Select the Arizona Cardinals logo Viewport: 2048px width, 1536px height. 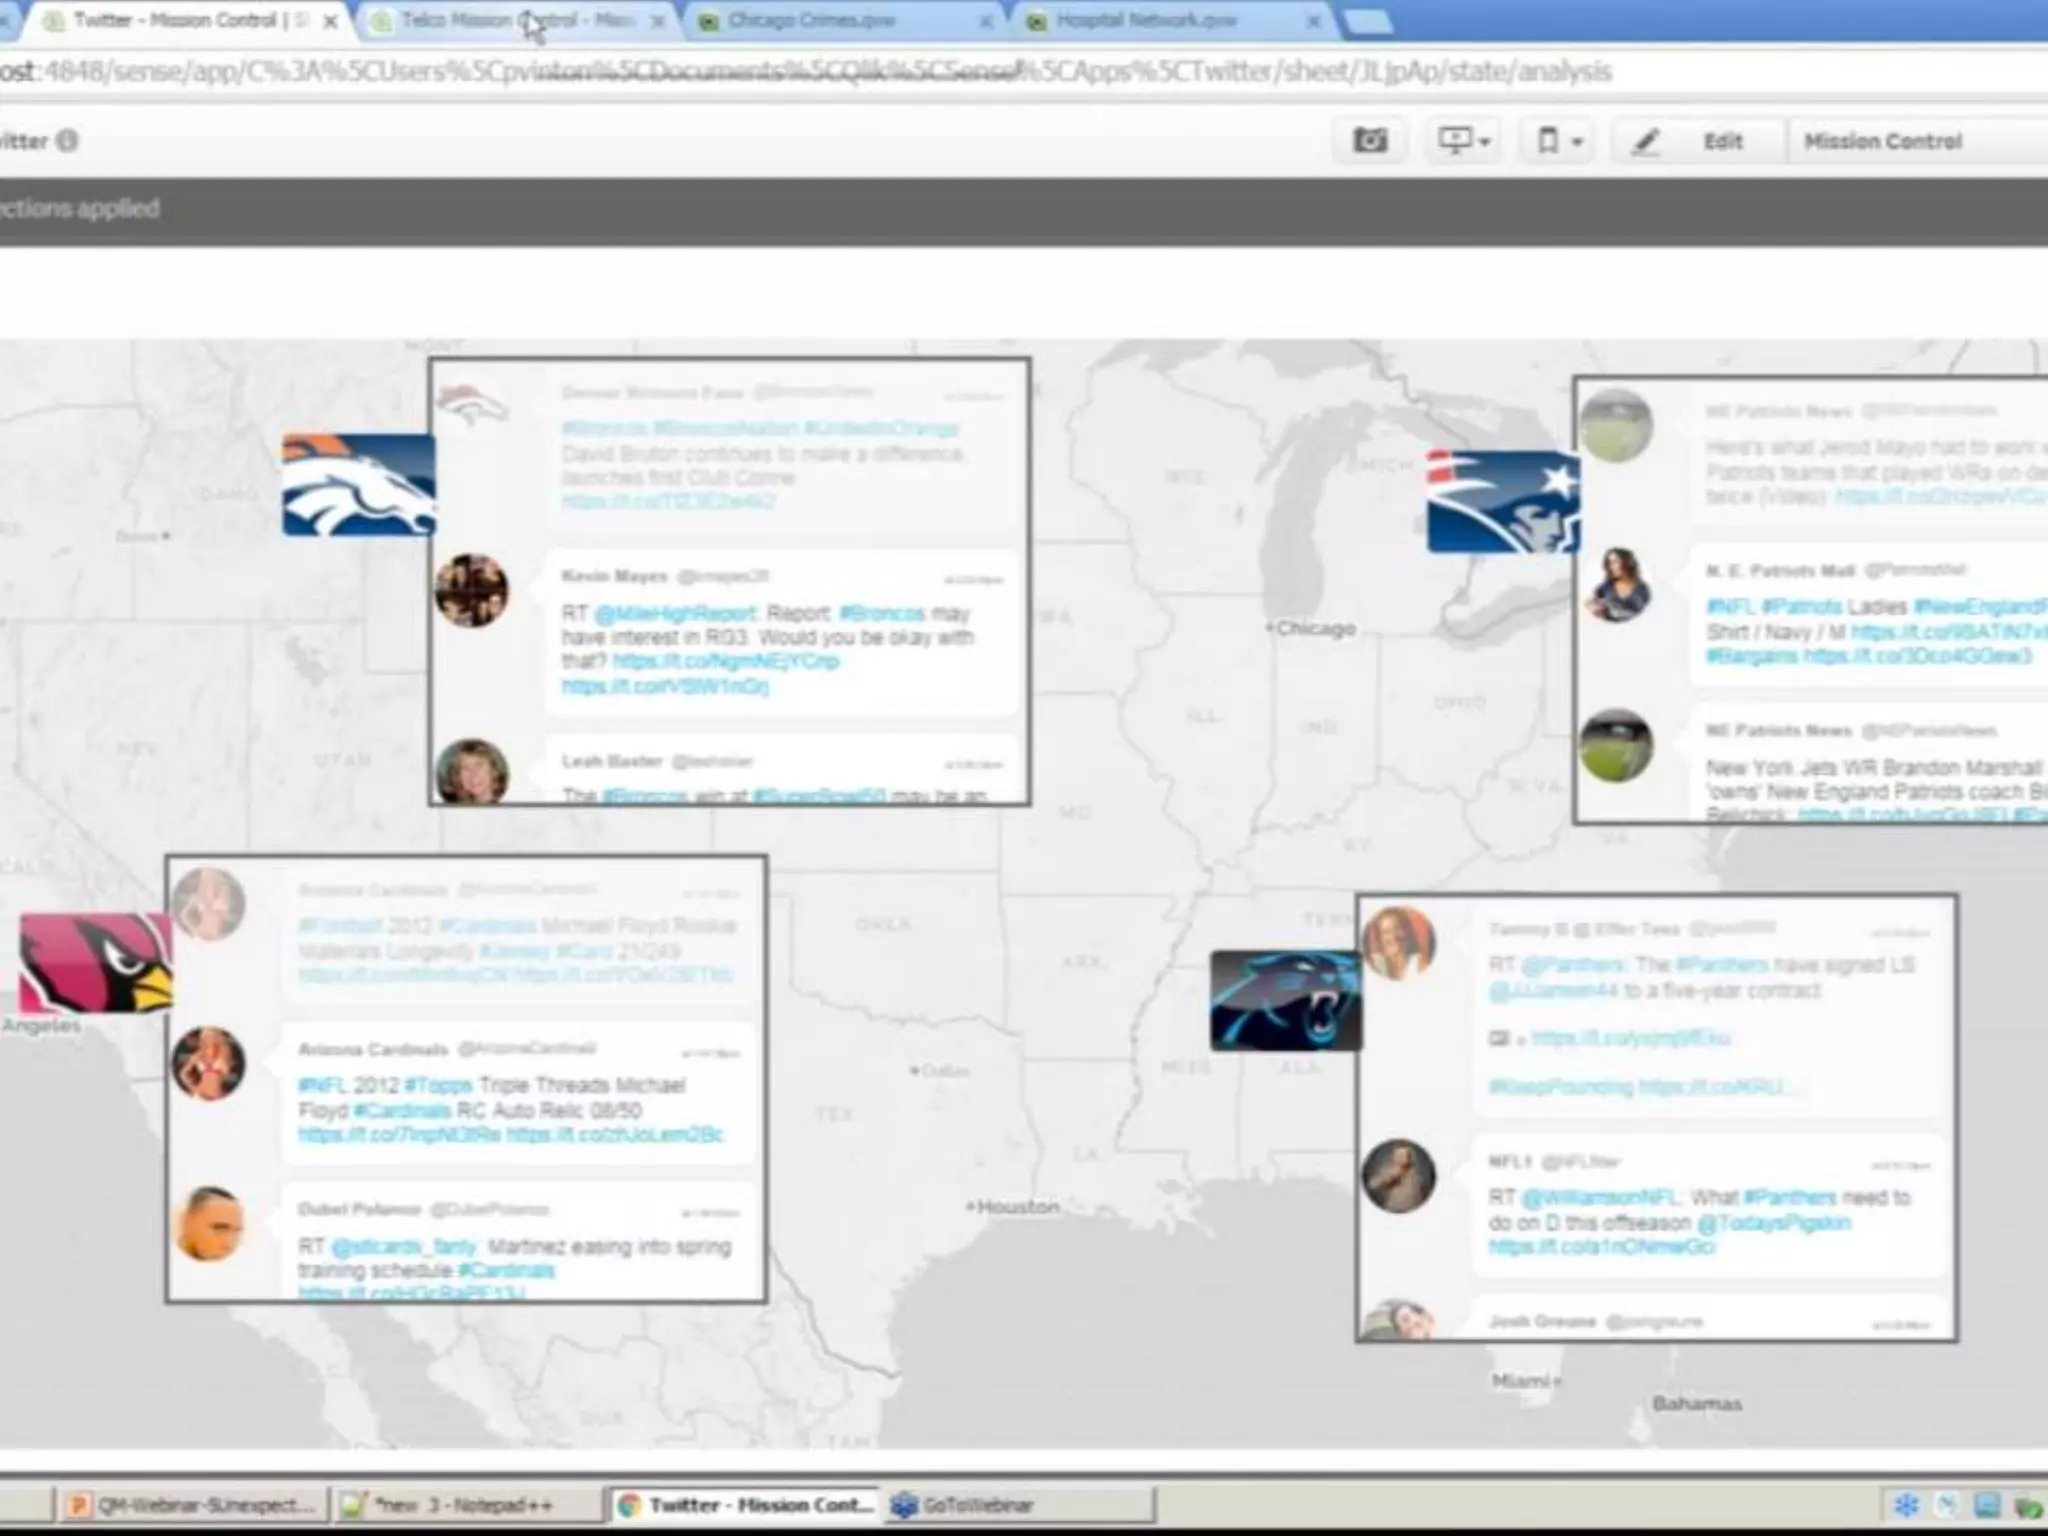[96, 962]
